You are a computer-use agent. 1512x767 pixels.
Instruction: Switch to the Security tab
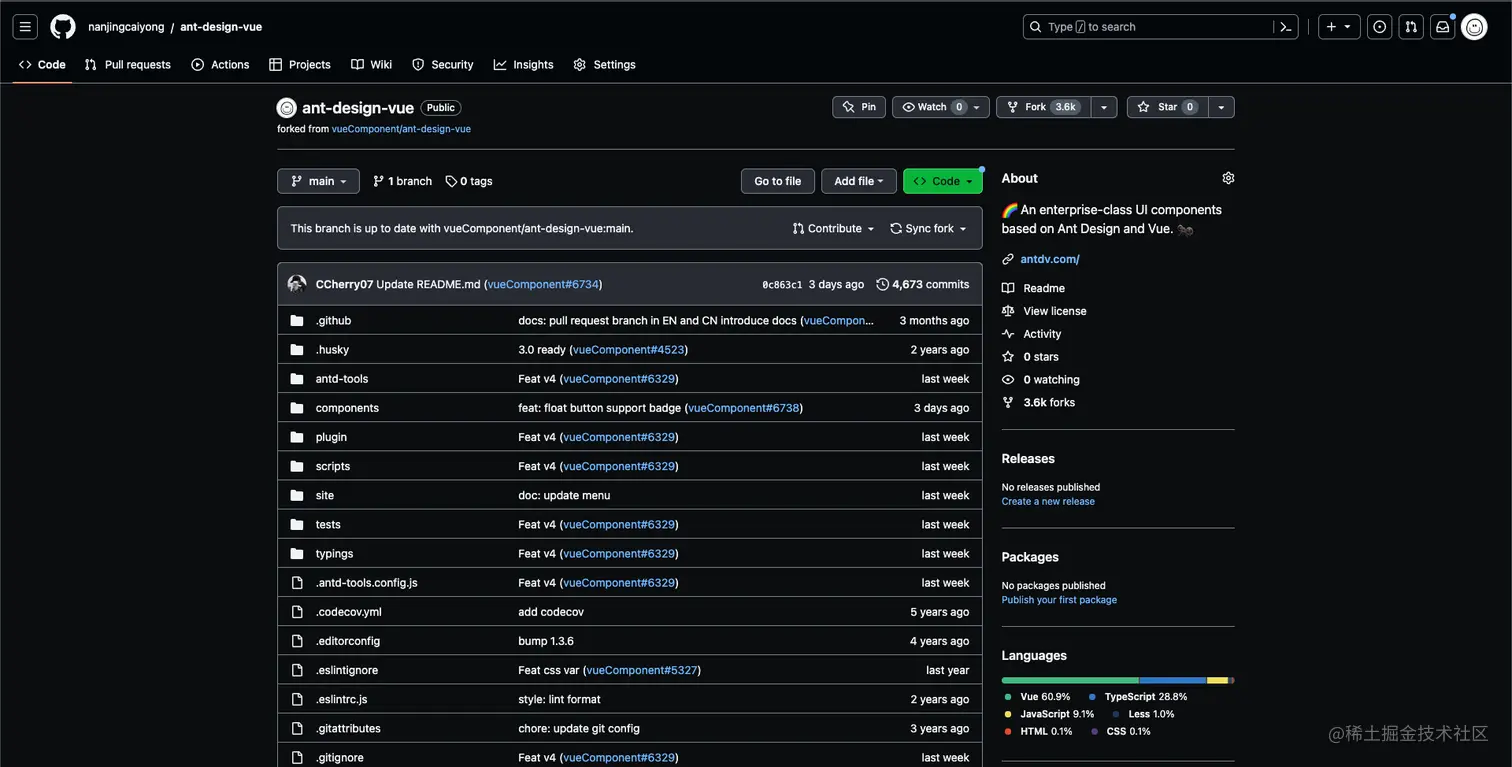(x=442, y=64)
